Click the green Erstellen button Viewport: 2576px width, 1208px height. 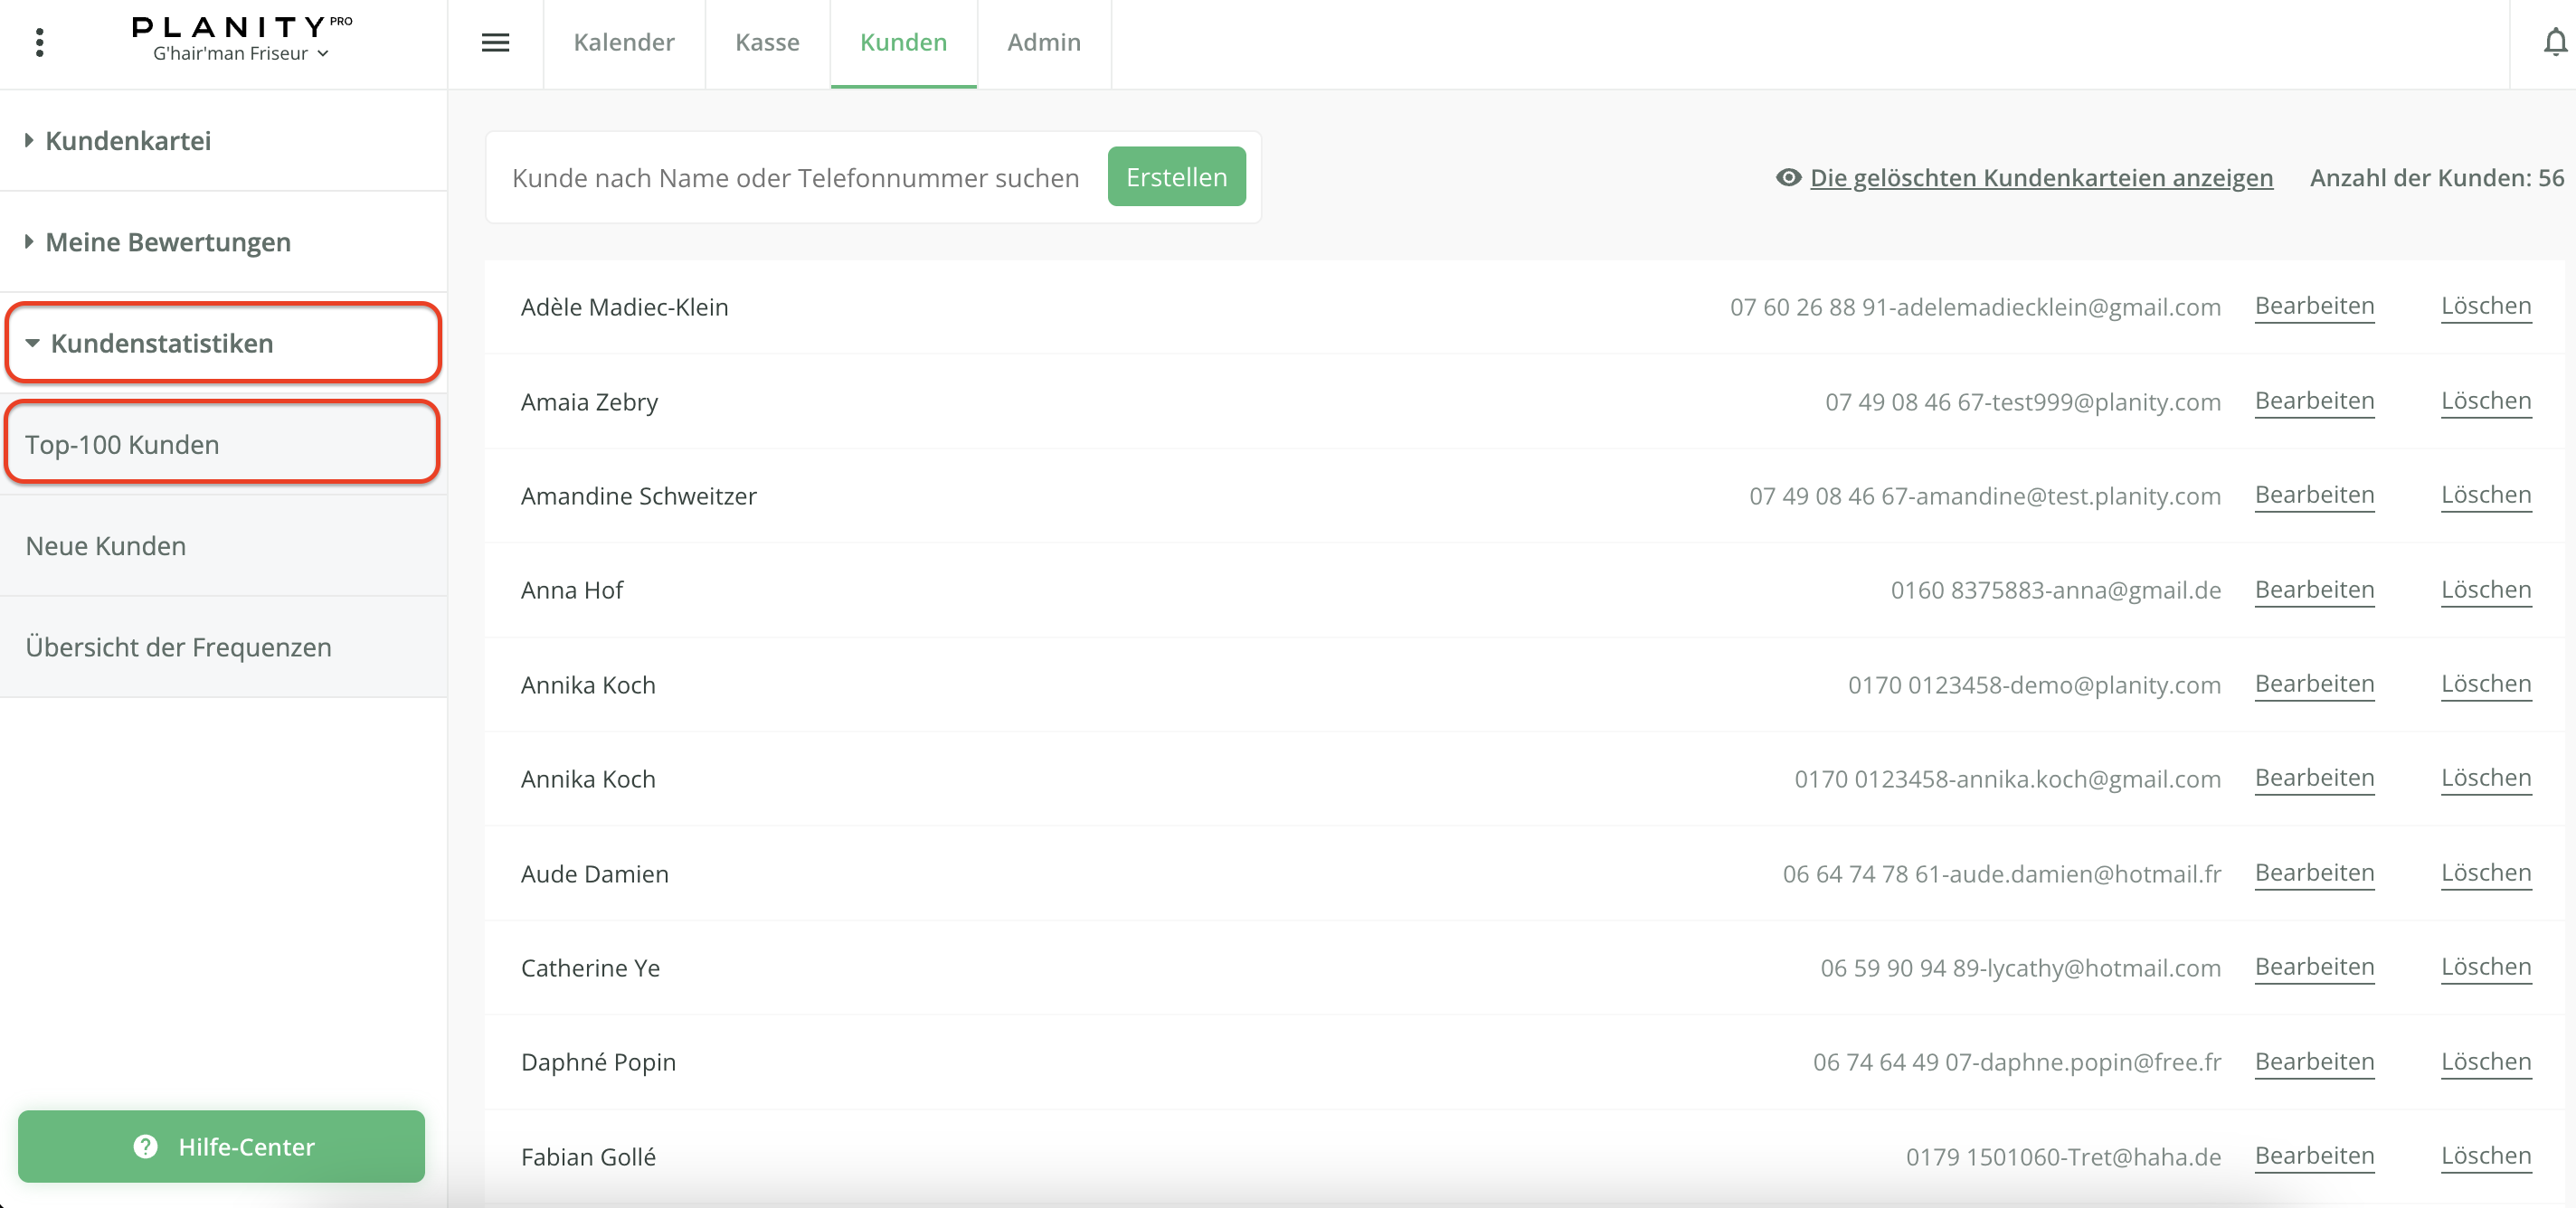pyautogui.click(x=1176, y=177)
